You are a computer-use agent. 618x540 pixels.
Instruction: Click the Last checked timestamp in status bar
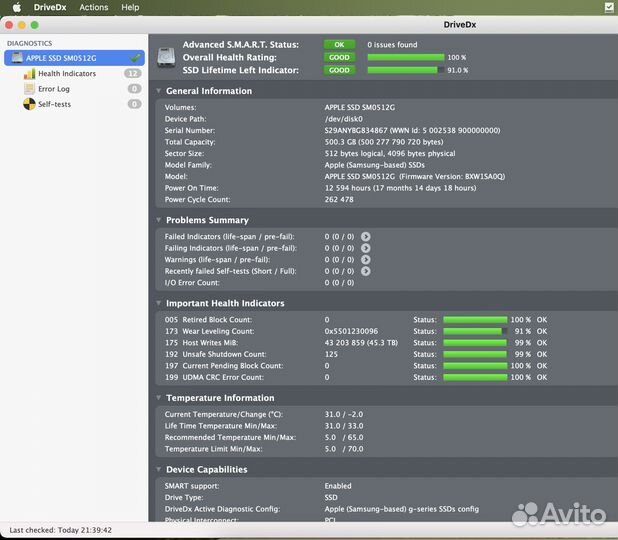60,530
